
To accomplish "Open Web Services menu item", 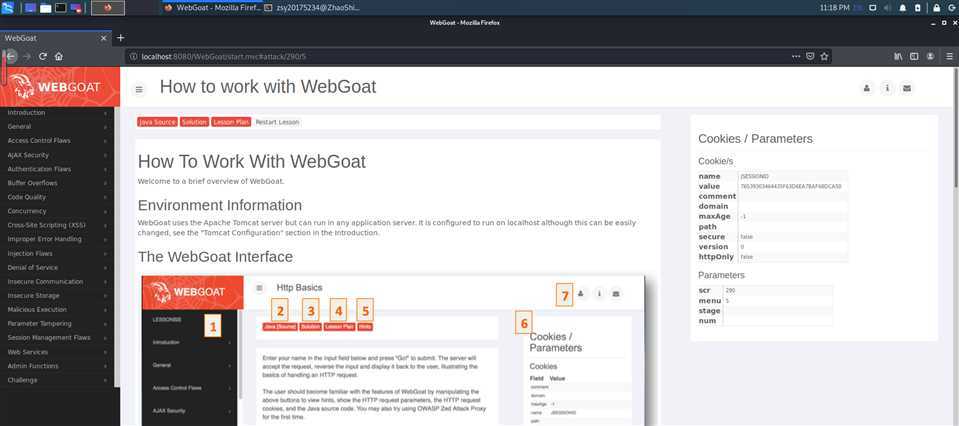I will coord(57,351).
